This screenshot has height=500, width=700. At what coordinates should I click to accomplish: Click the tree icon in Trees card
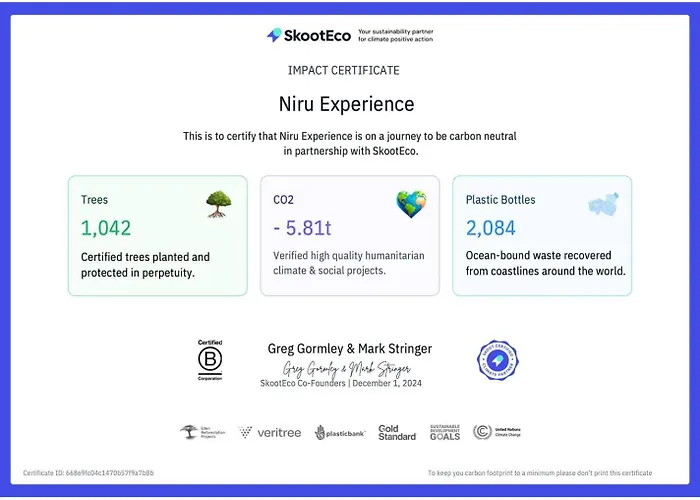tap(219, 204)
